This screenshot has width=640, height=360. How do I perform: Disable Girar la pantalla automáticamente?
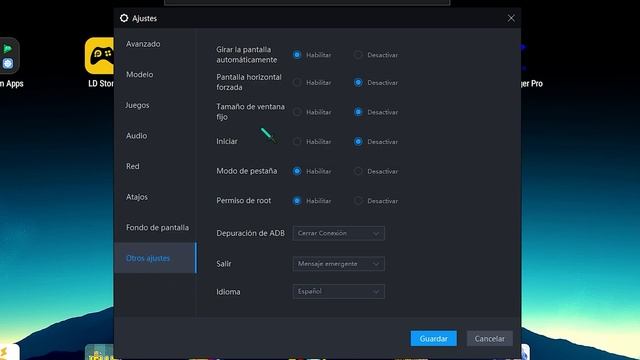(358, 55)
